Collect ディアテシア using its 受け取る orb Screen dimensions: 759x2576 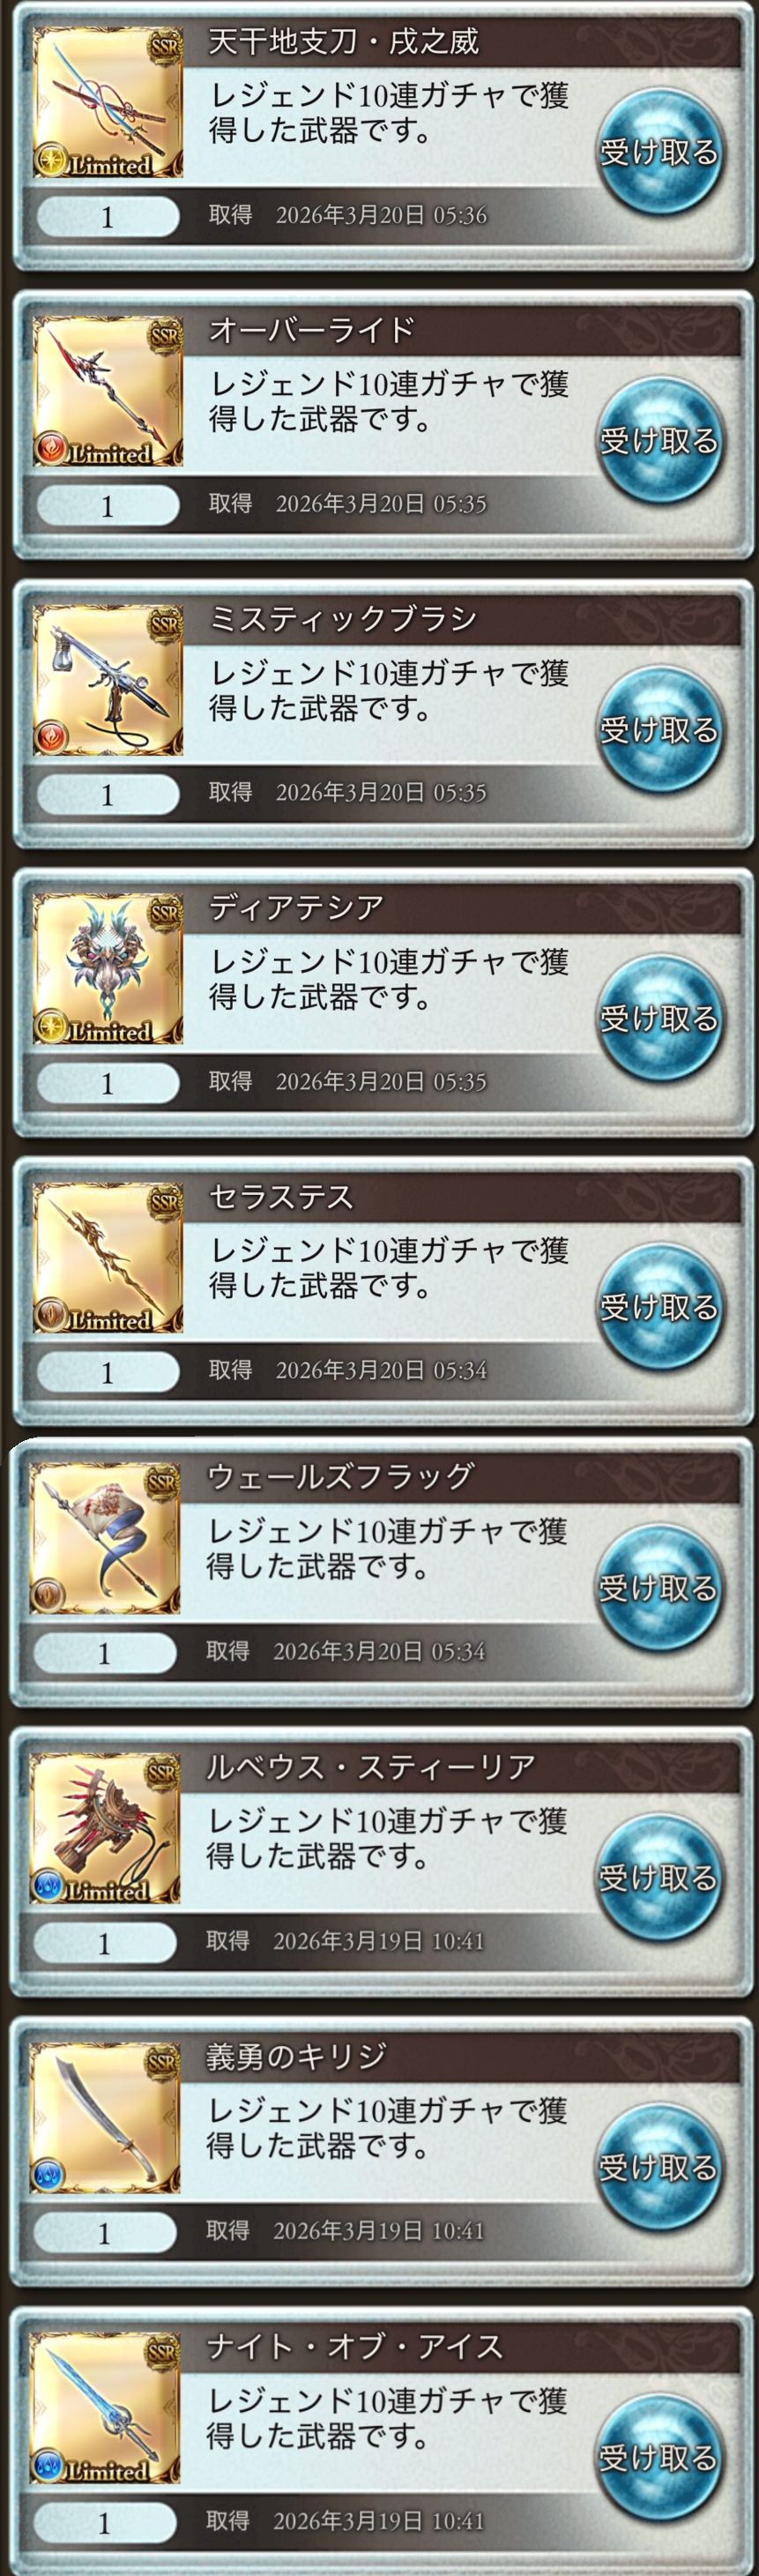point(659,1018)
